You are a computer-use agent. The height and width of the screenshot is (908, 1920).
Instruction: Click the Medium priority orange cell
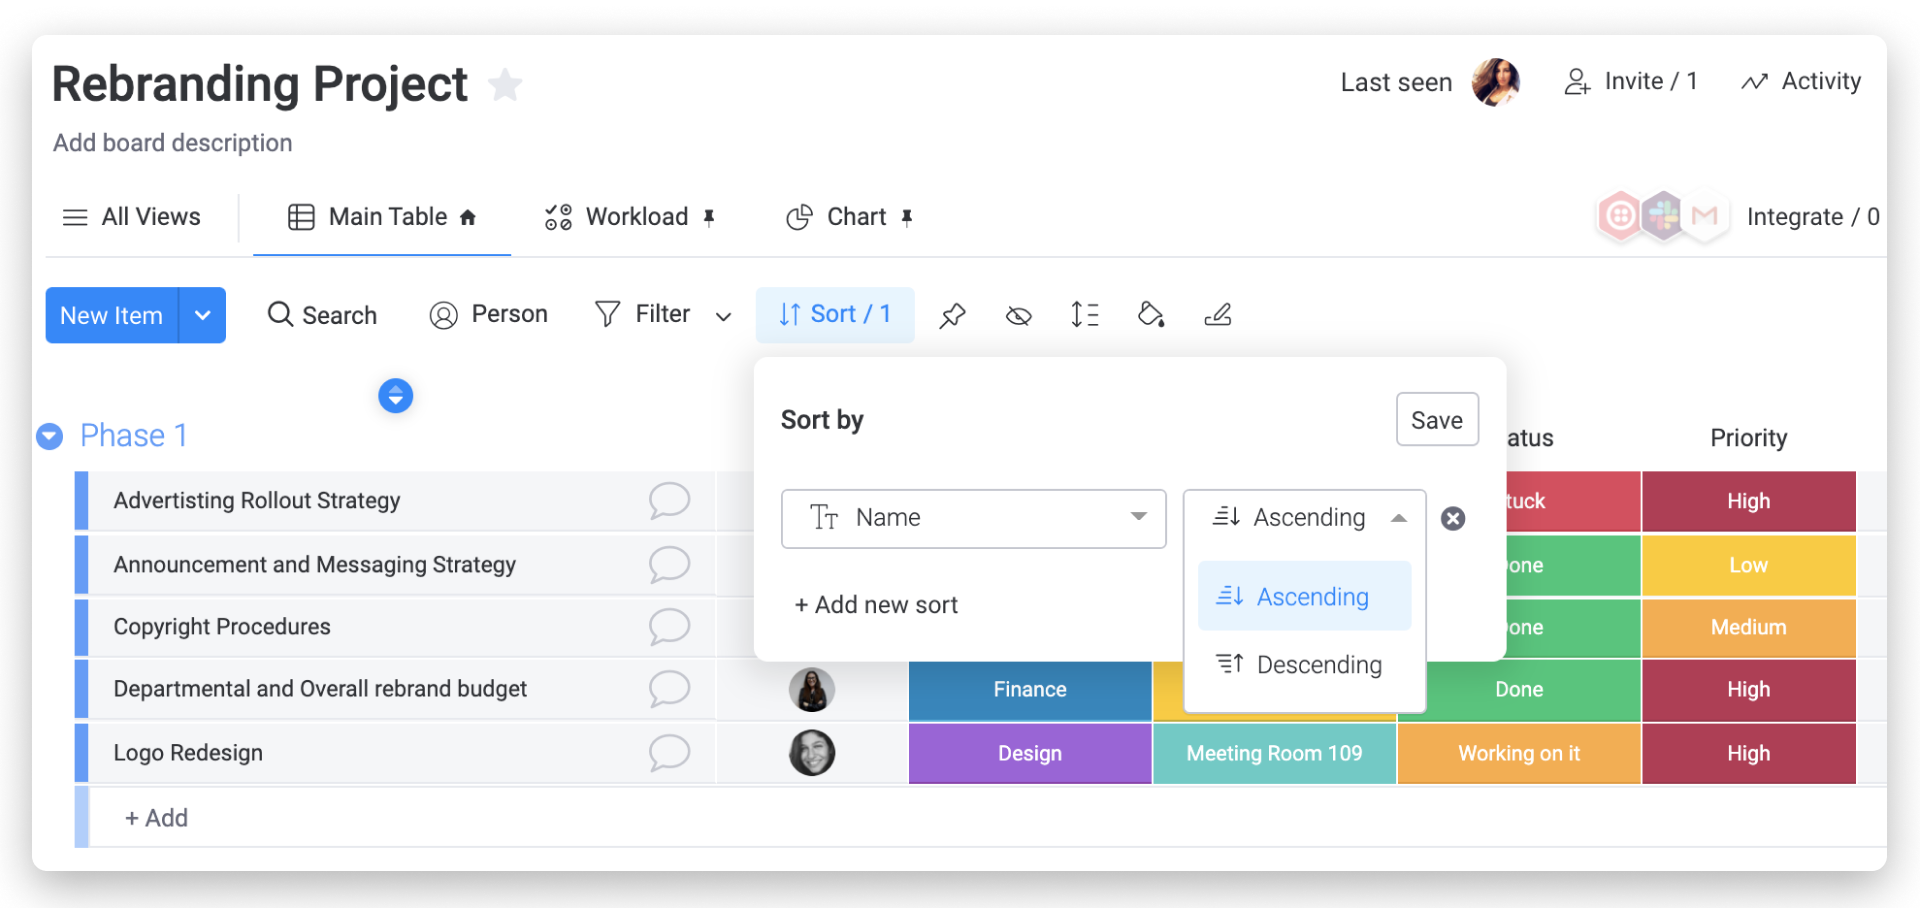click(1748, 627)
